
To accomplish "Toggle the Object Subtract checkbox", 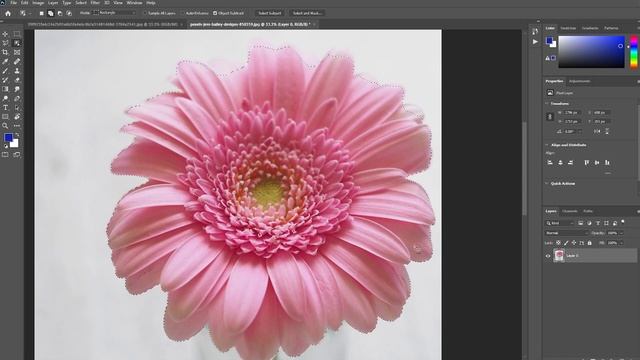I will pyautogui.click(x=215, y=13).
